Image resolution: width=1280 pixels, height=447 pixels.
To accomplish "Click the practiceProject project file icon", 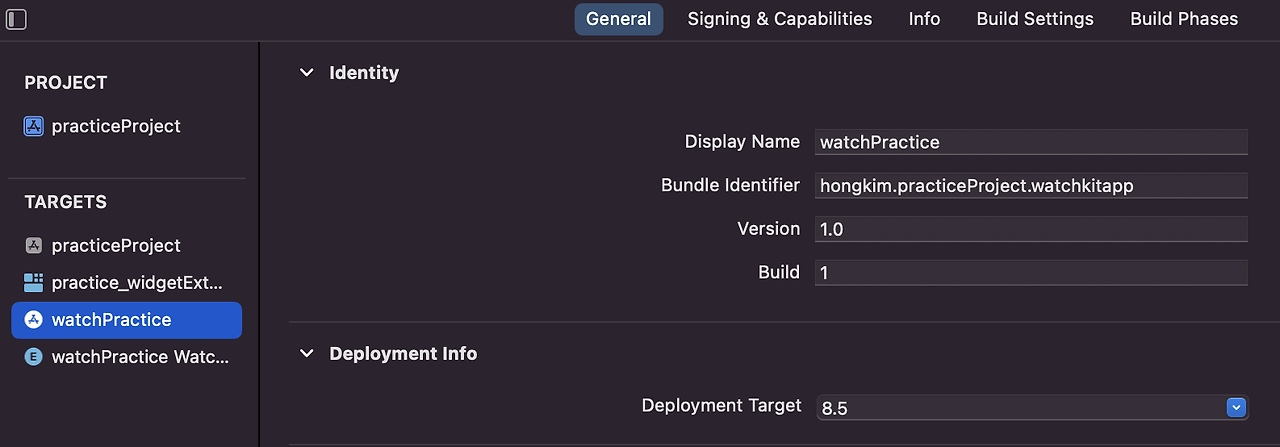I will 34,126.
